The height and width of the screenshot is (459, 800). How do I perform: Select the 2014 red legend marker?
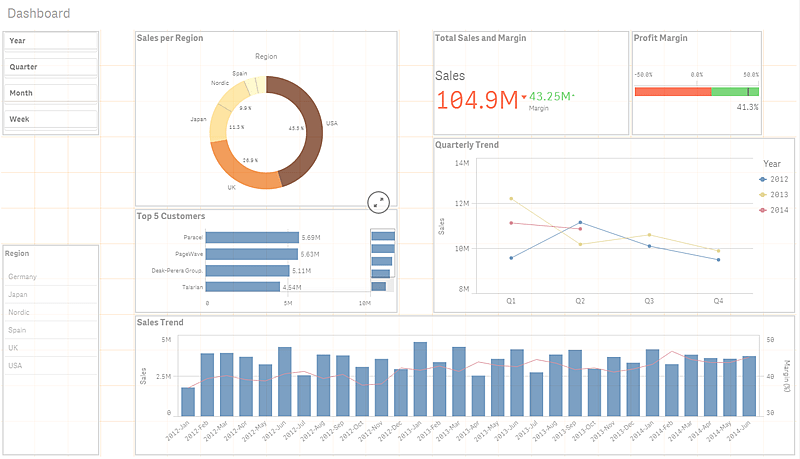coord(764,210)
